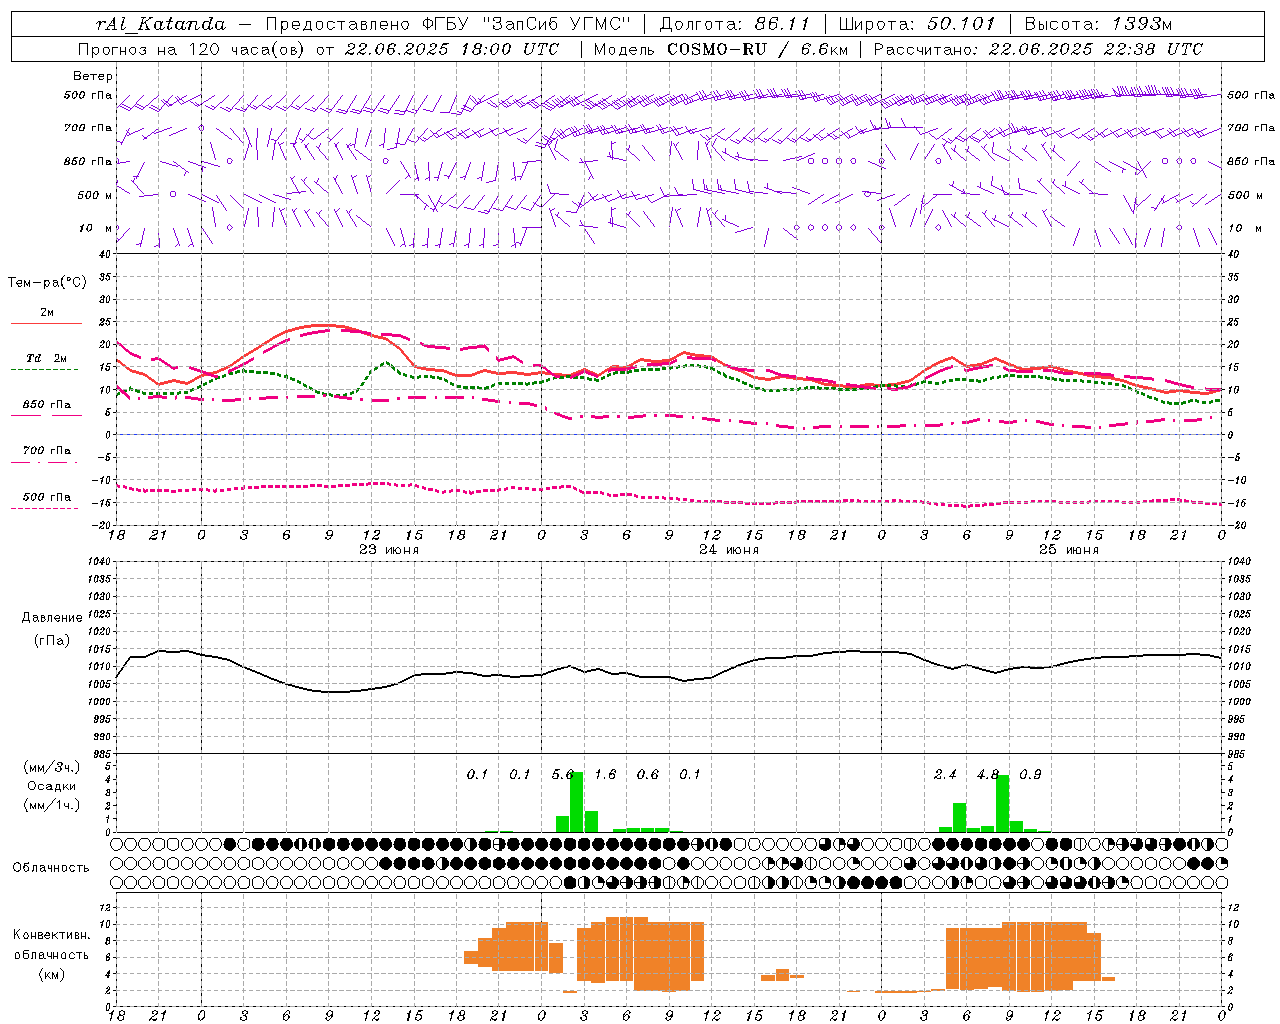Click the 5.6 precipitation total value
The width and height of the screenshot is (1280, 1024).
[563, 775]
